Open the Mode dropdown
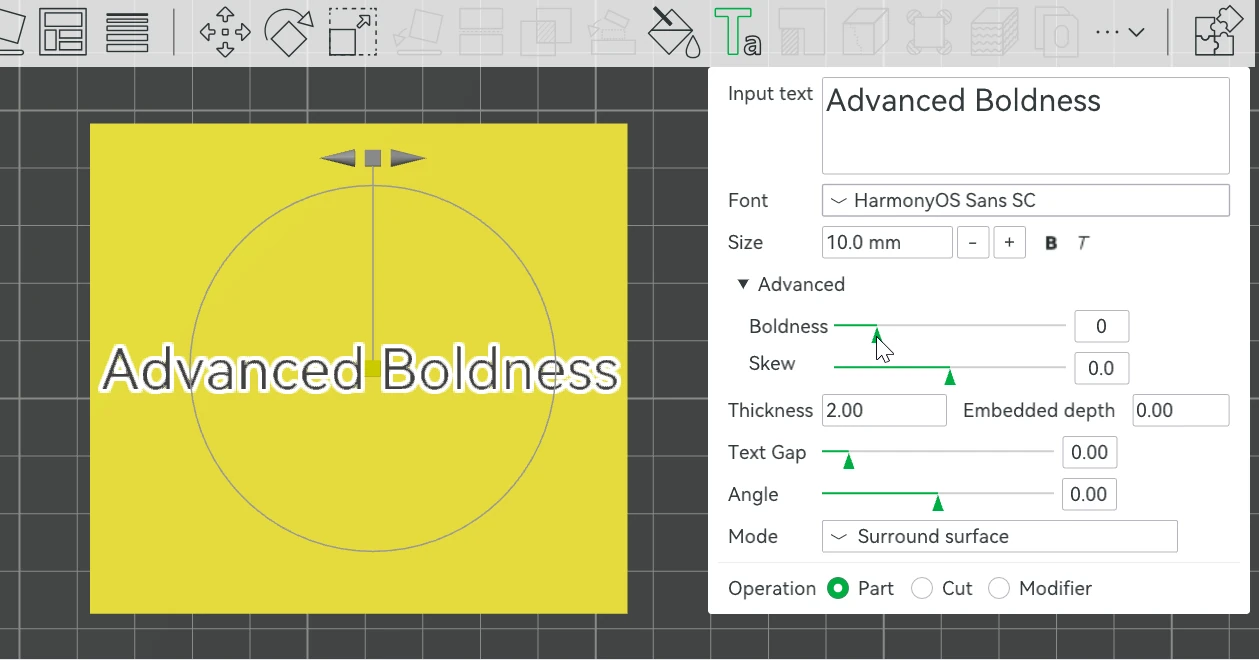The height and width of the screenshot is (660, 1259). [x=999, y=536]
